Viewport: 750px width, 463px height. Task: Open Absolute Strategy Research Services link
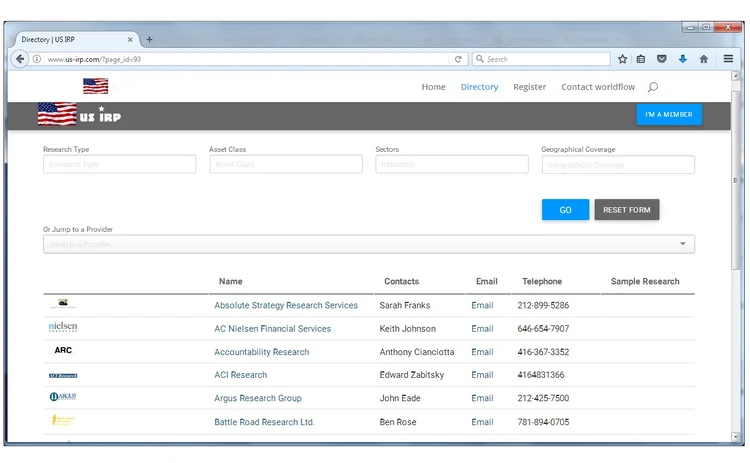tap(286, 305)
